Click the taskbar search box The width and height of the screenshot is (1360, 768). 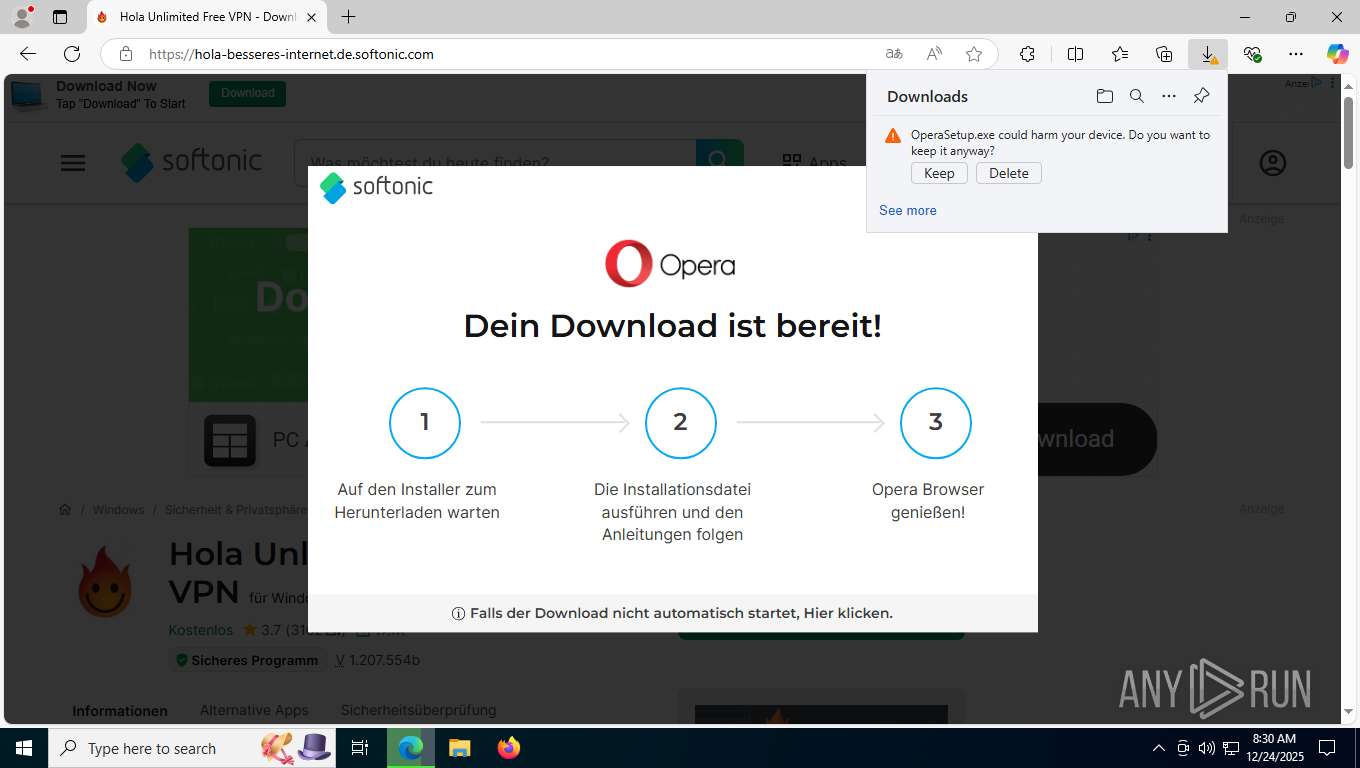coord(193,748)
